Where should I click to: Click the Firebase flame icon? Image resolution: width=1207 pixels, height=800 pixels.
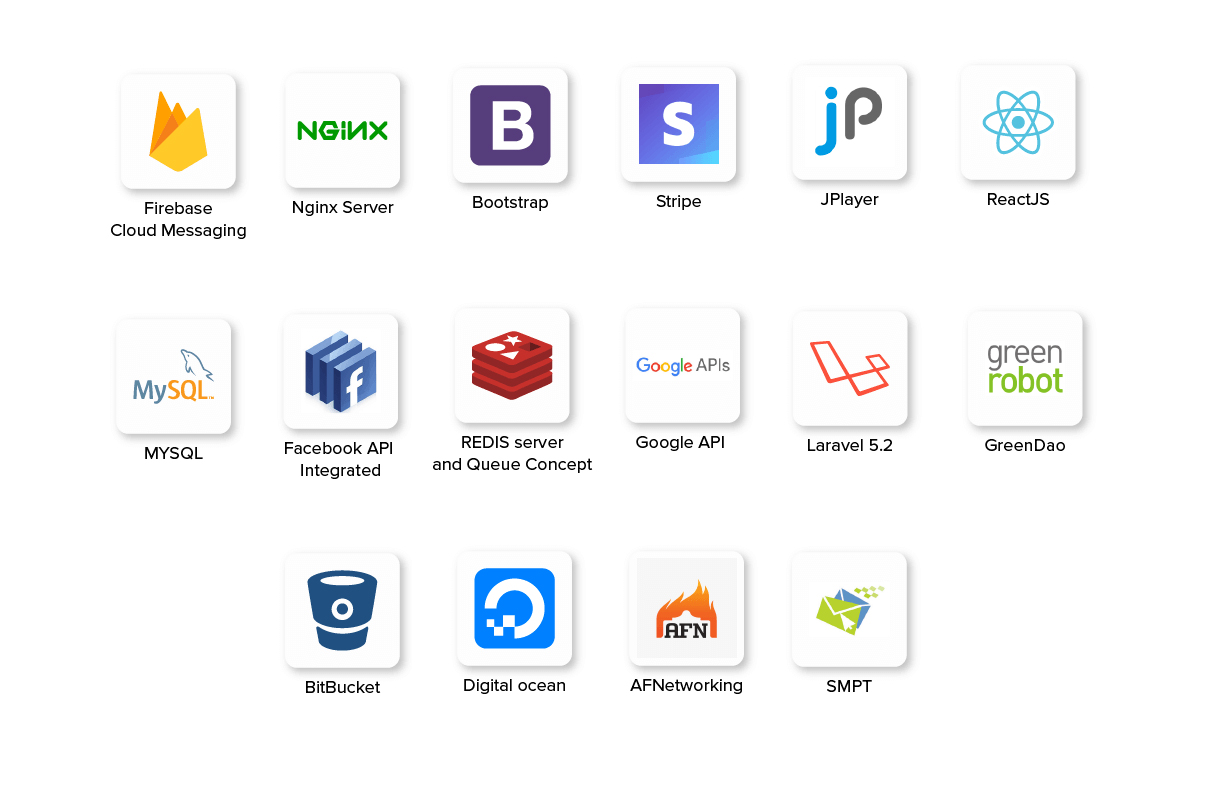(178, 131)
